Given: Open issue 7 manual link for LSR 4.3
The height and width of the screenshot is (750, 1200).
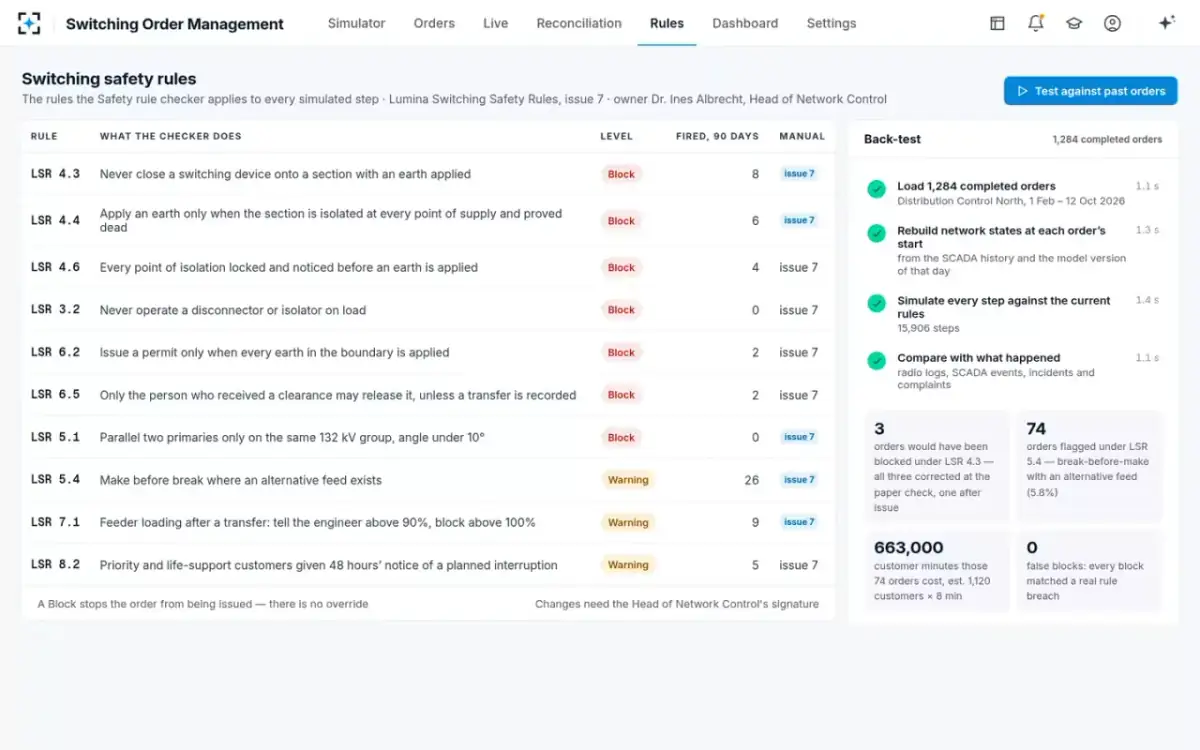Looking at the screenshot, I should 799,174.
